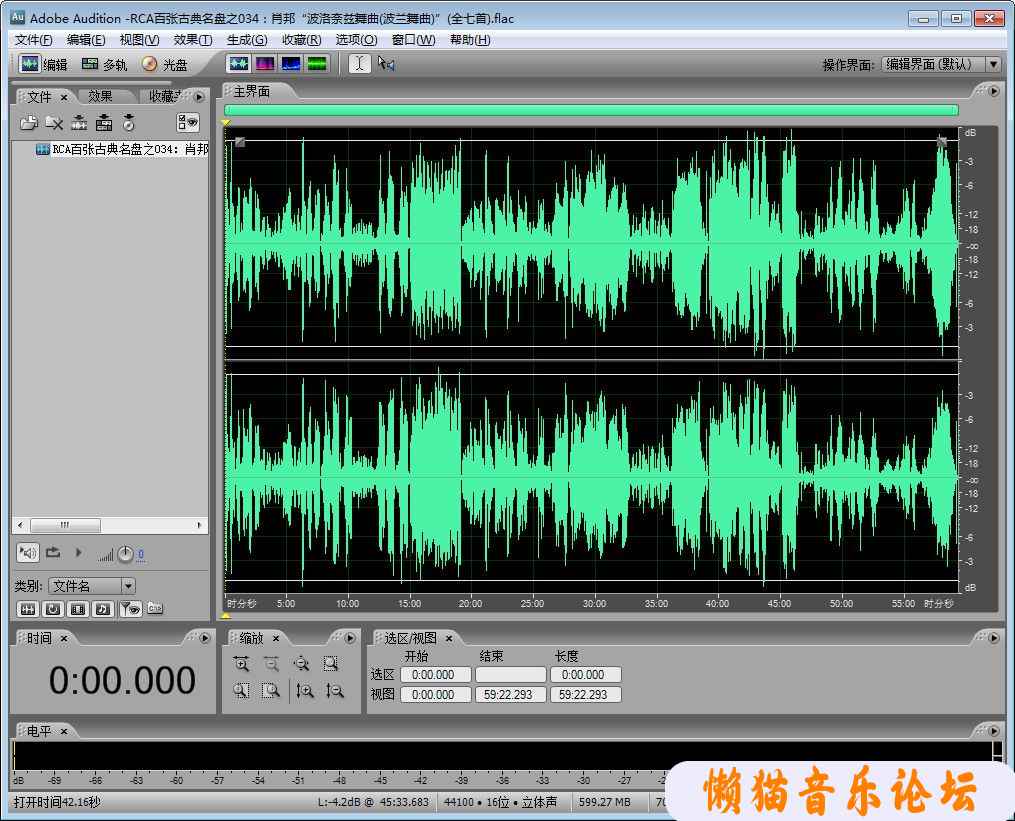Toggle the file list show options eye button

(188, 122)
